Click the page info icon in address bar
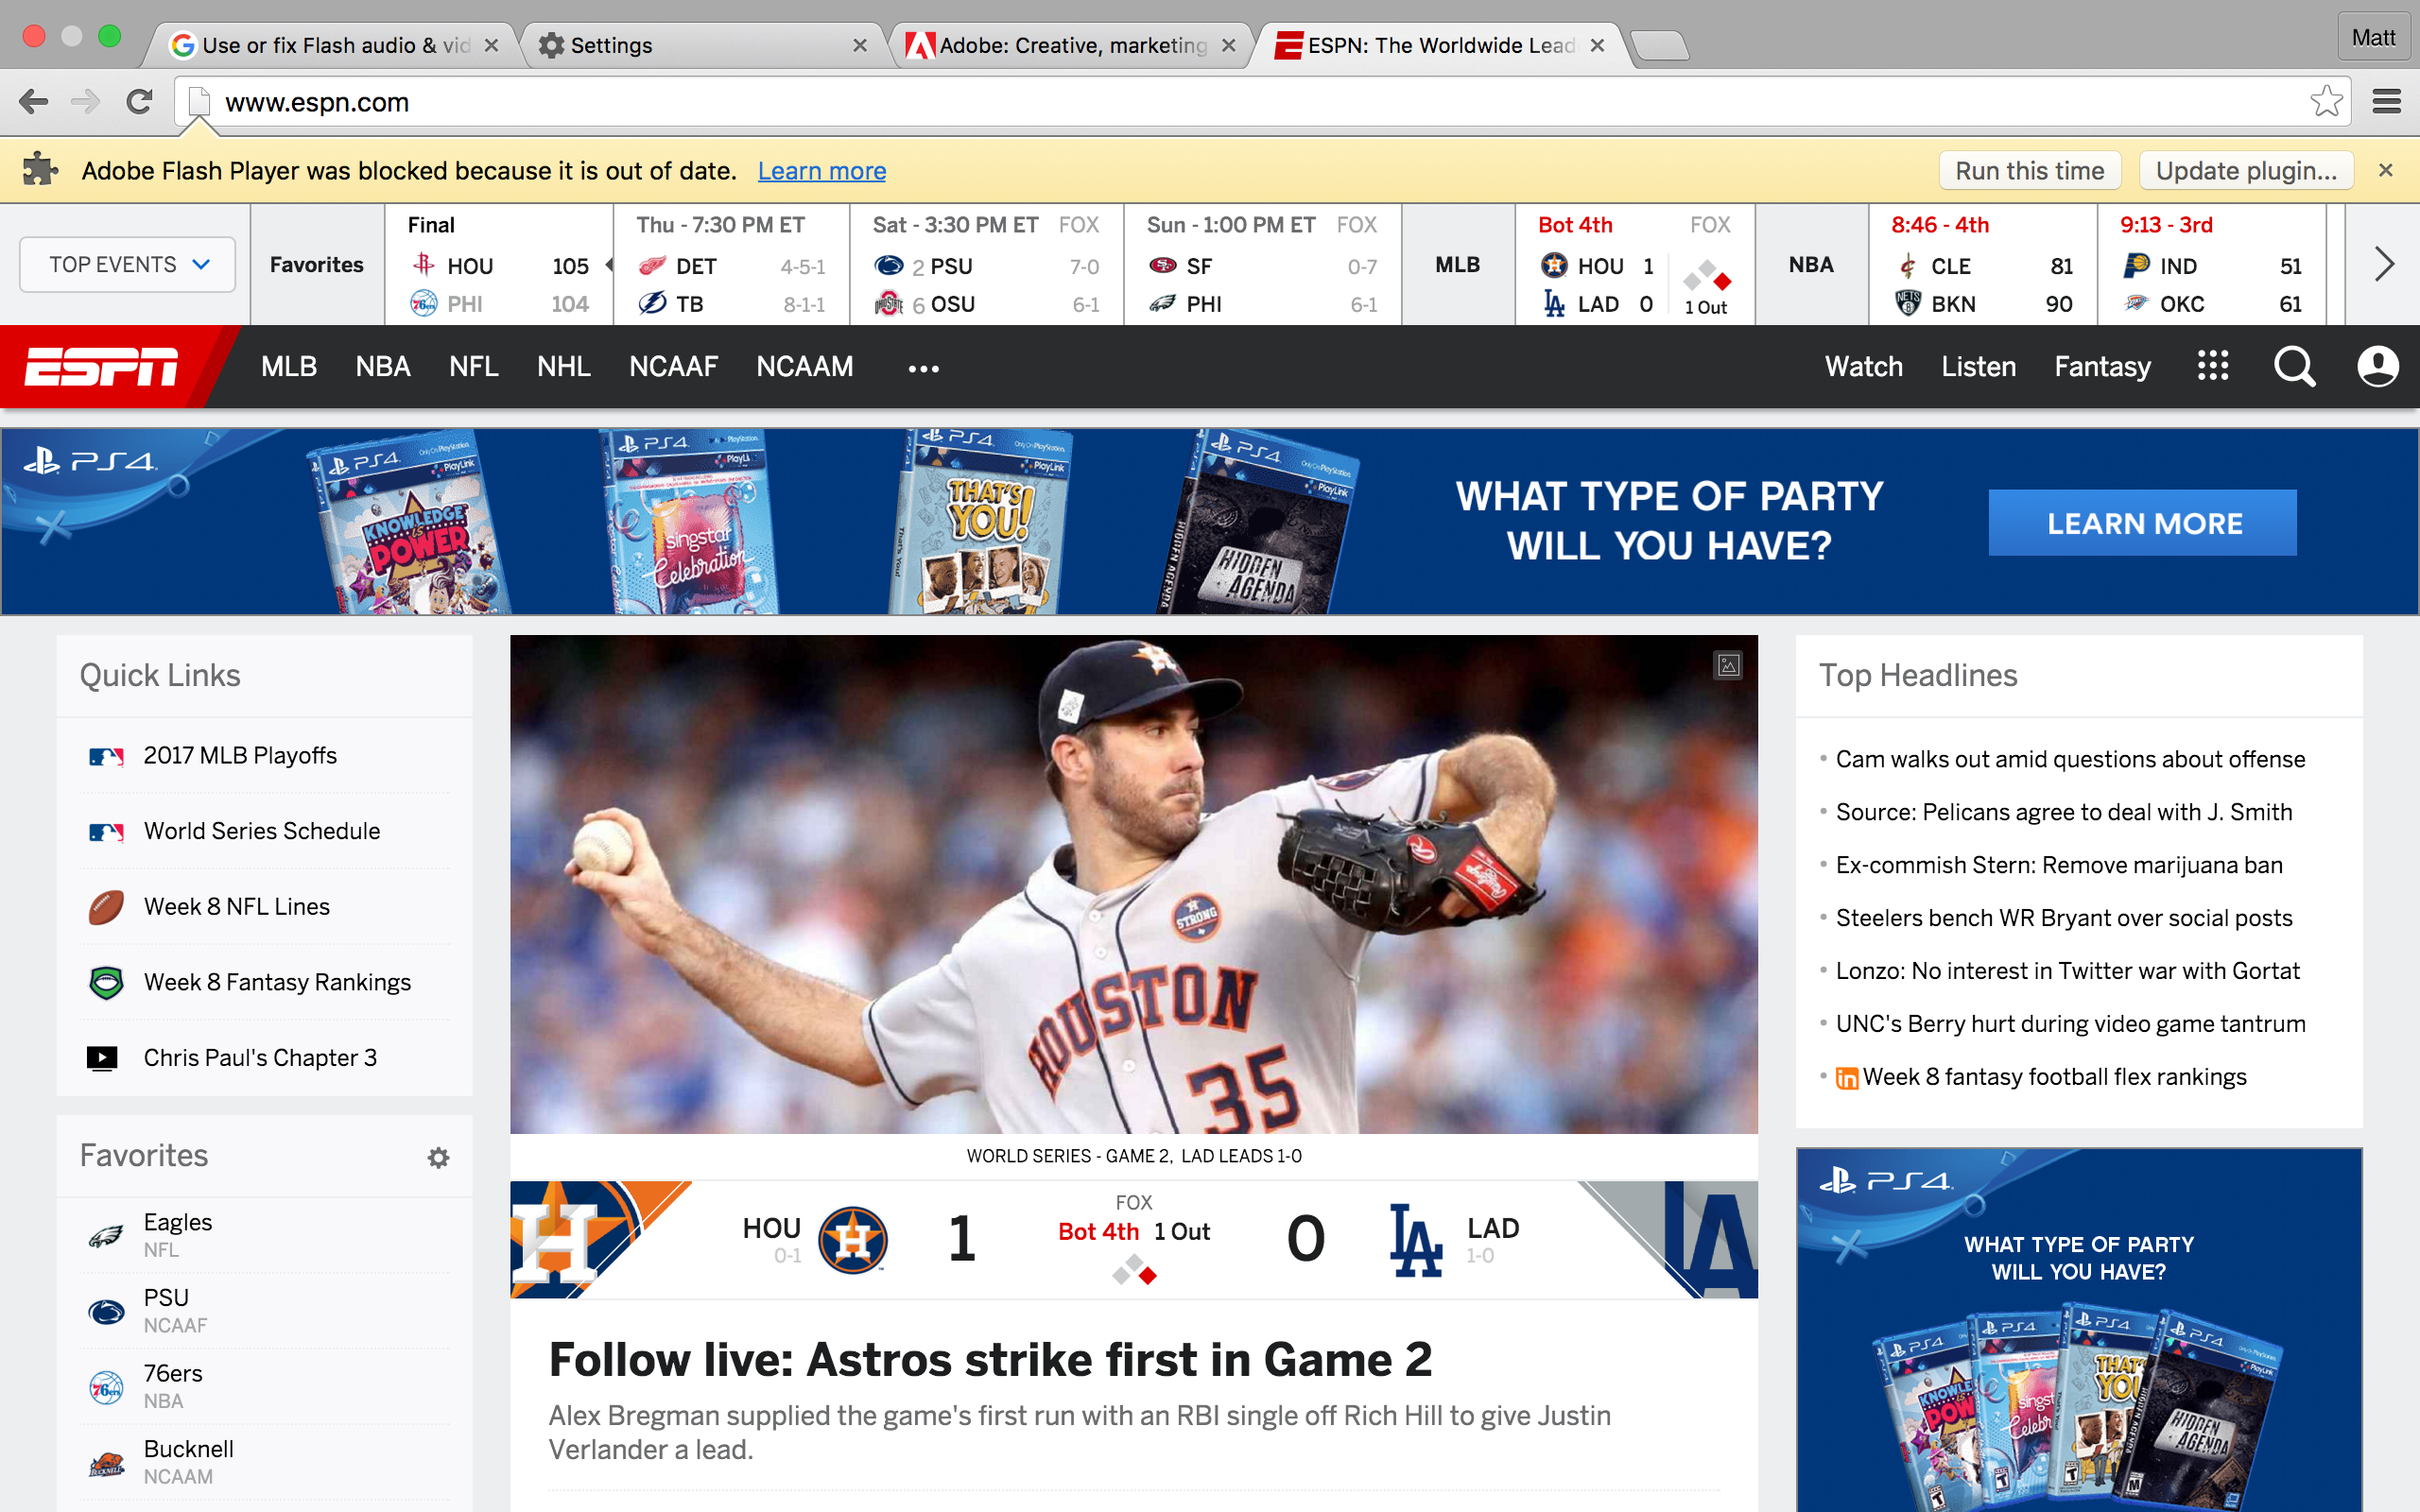Viewport: 2420px width, 1512px height. tap(199, 102)
